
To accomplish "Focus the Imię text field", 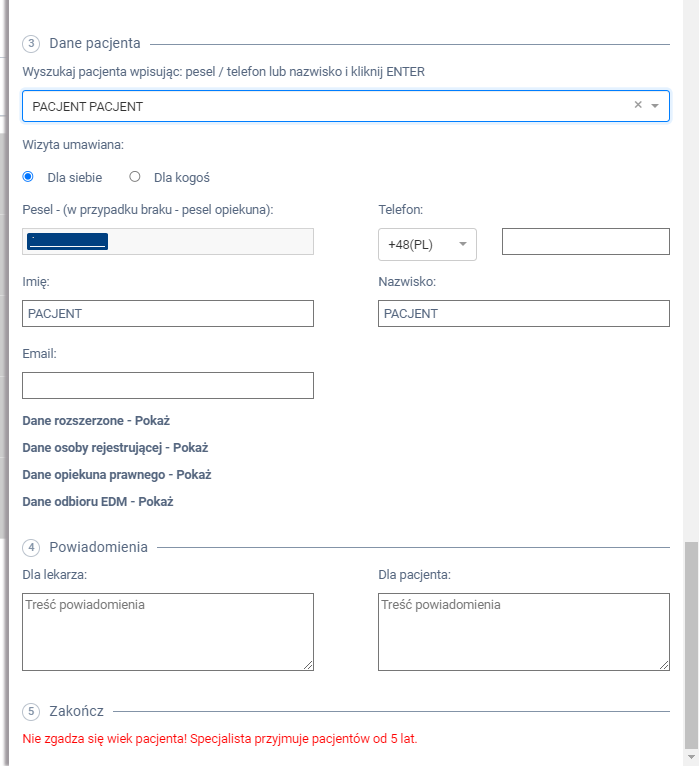I will click(x=168, y=314).
